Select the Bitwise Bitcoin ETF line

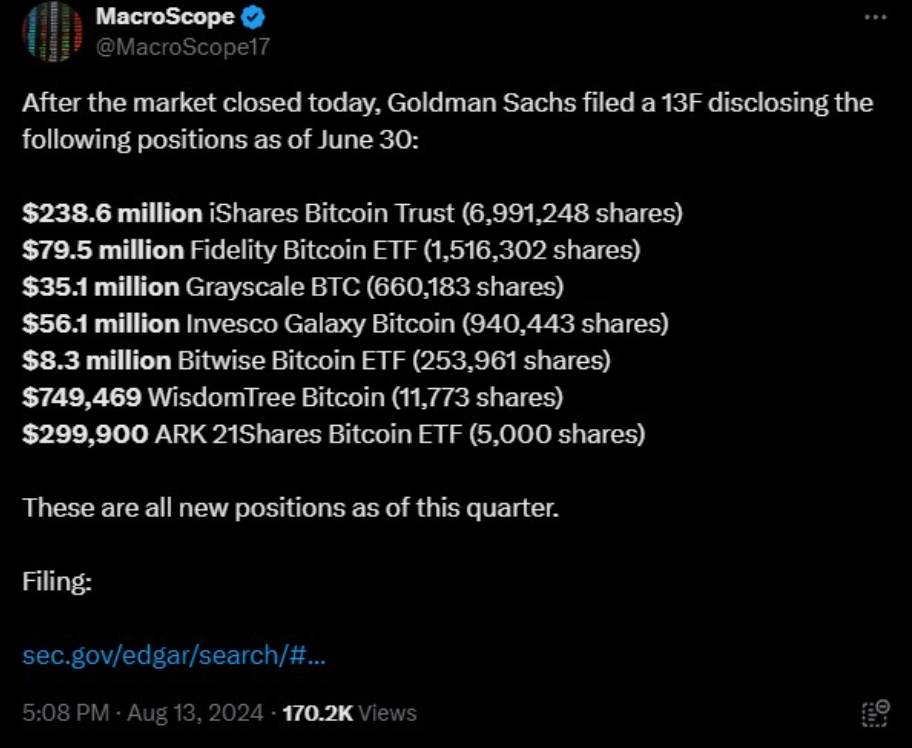coord(316,361)
